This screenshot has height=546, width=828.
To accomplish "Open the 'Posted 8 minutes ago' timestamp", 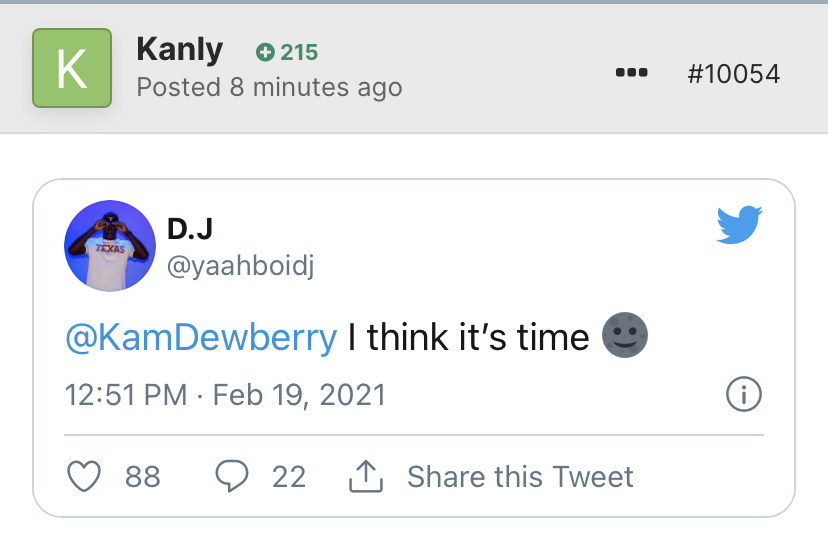I will click(x=269, y=87).
